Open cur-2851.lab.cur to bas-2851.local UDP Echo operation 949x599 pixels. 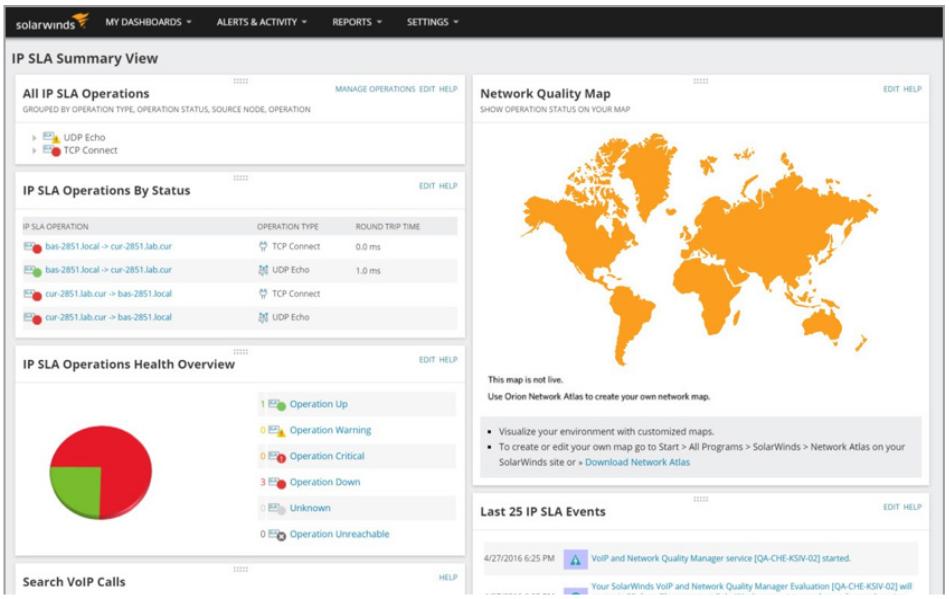(108, 317)
